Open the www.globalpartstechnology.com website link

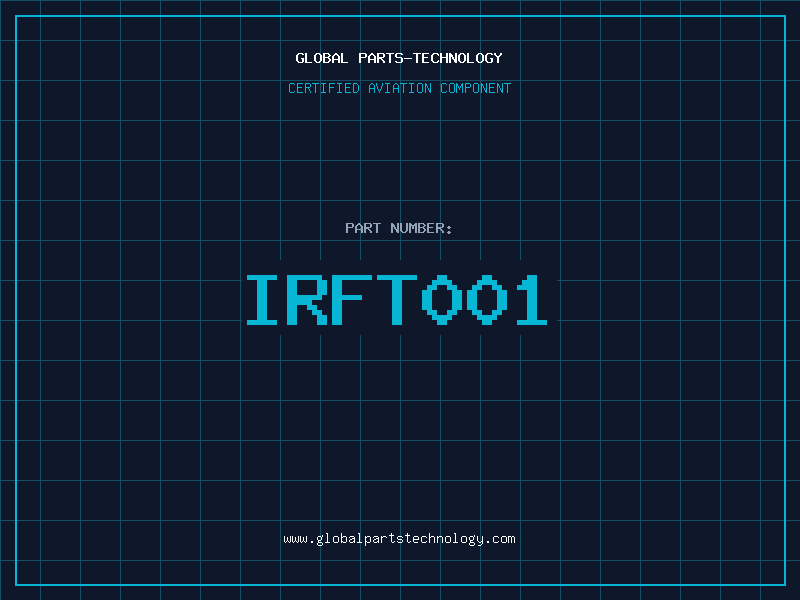[x=399, y=539]
